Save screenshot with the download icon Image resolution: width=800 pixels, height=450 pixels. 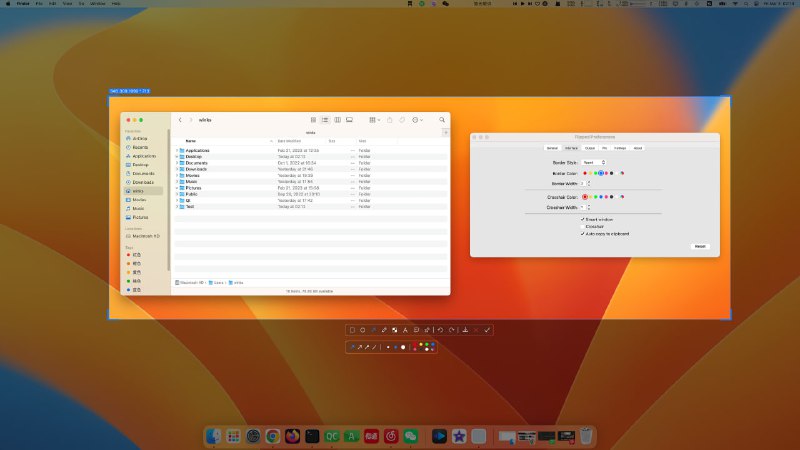(465, 330)
